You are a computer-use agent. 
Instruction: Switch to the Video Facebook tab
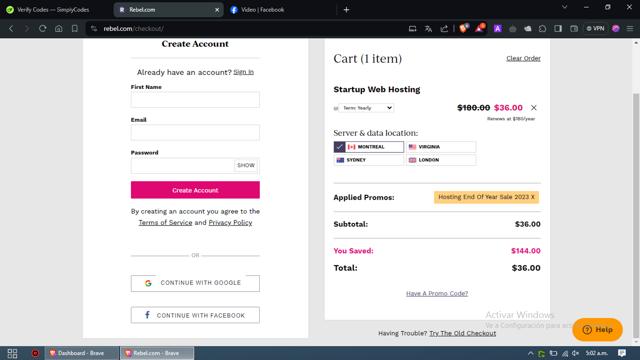[x=262, y=9]
